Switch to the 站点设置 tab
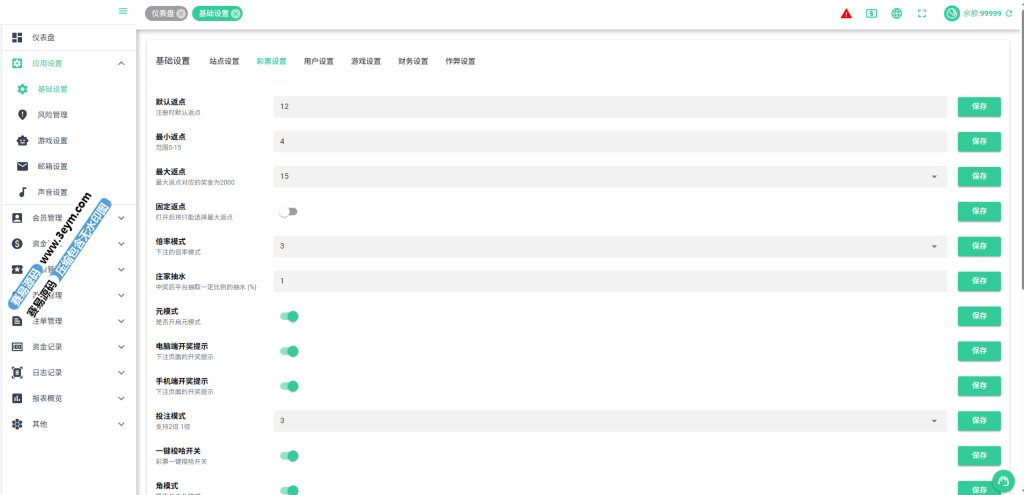Image resolution: width=1024 pixels, height=495 pixels. (x=224, y=61)
